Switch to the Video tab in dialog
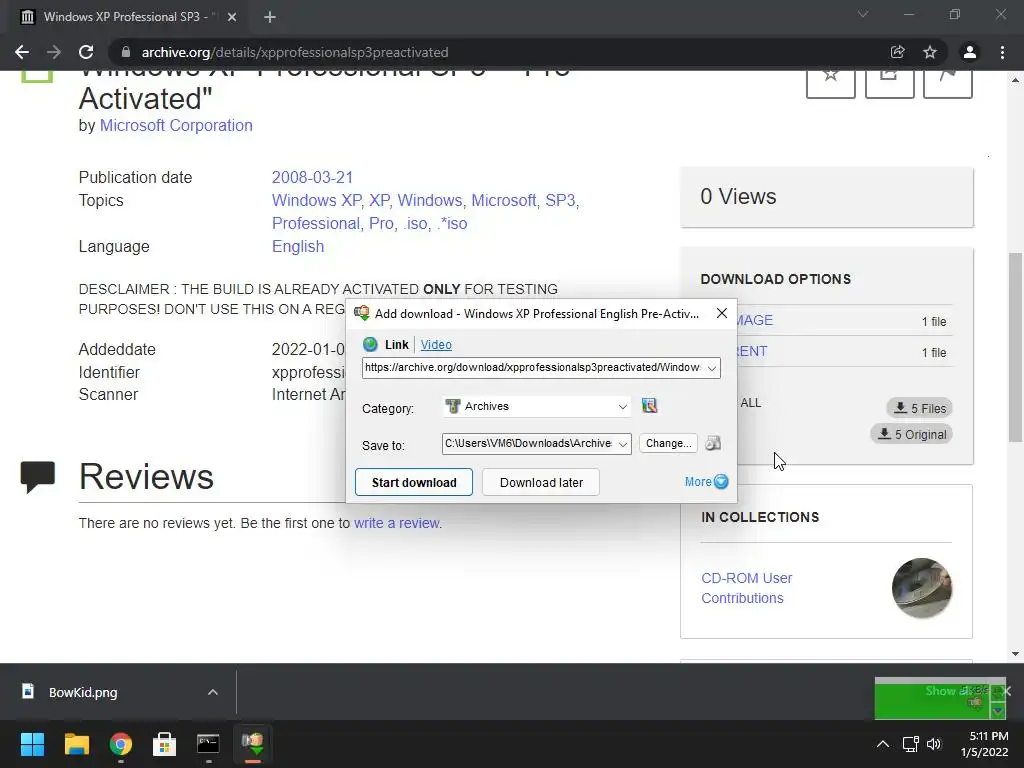 [436, 344]
